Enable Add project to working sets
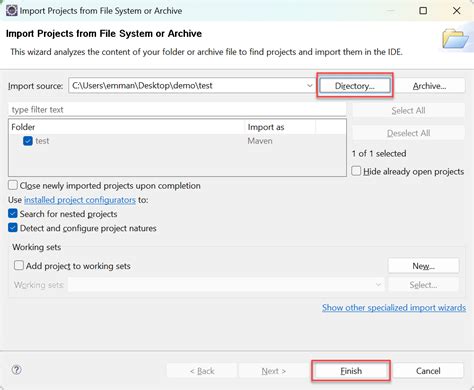474x390 pixels. [x=19, y=265]
